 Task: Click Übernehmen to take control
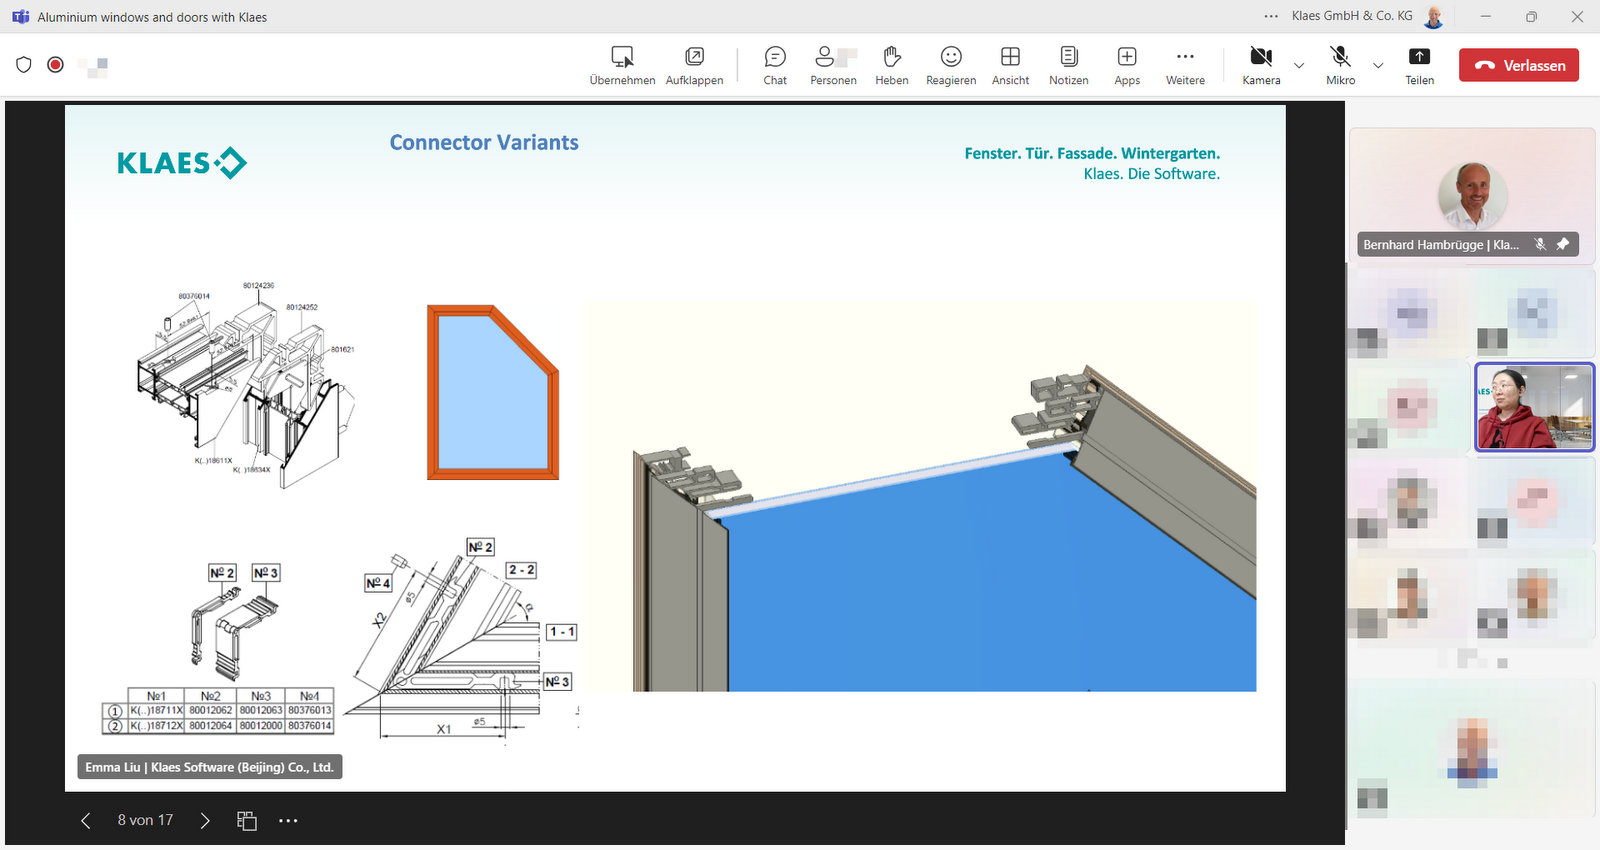(x=622, y=65)
